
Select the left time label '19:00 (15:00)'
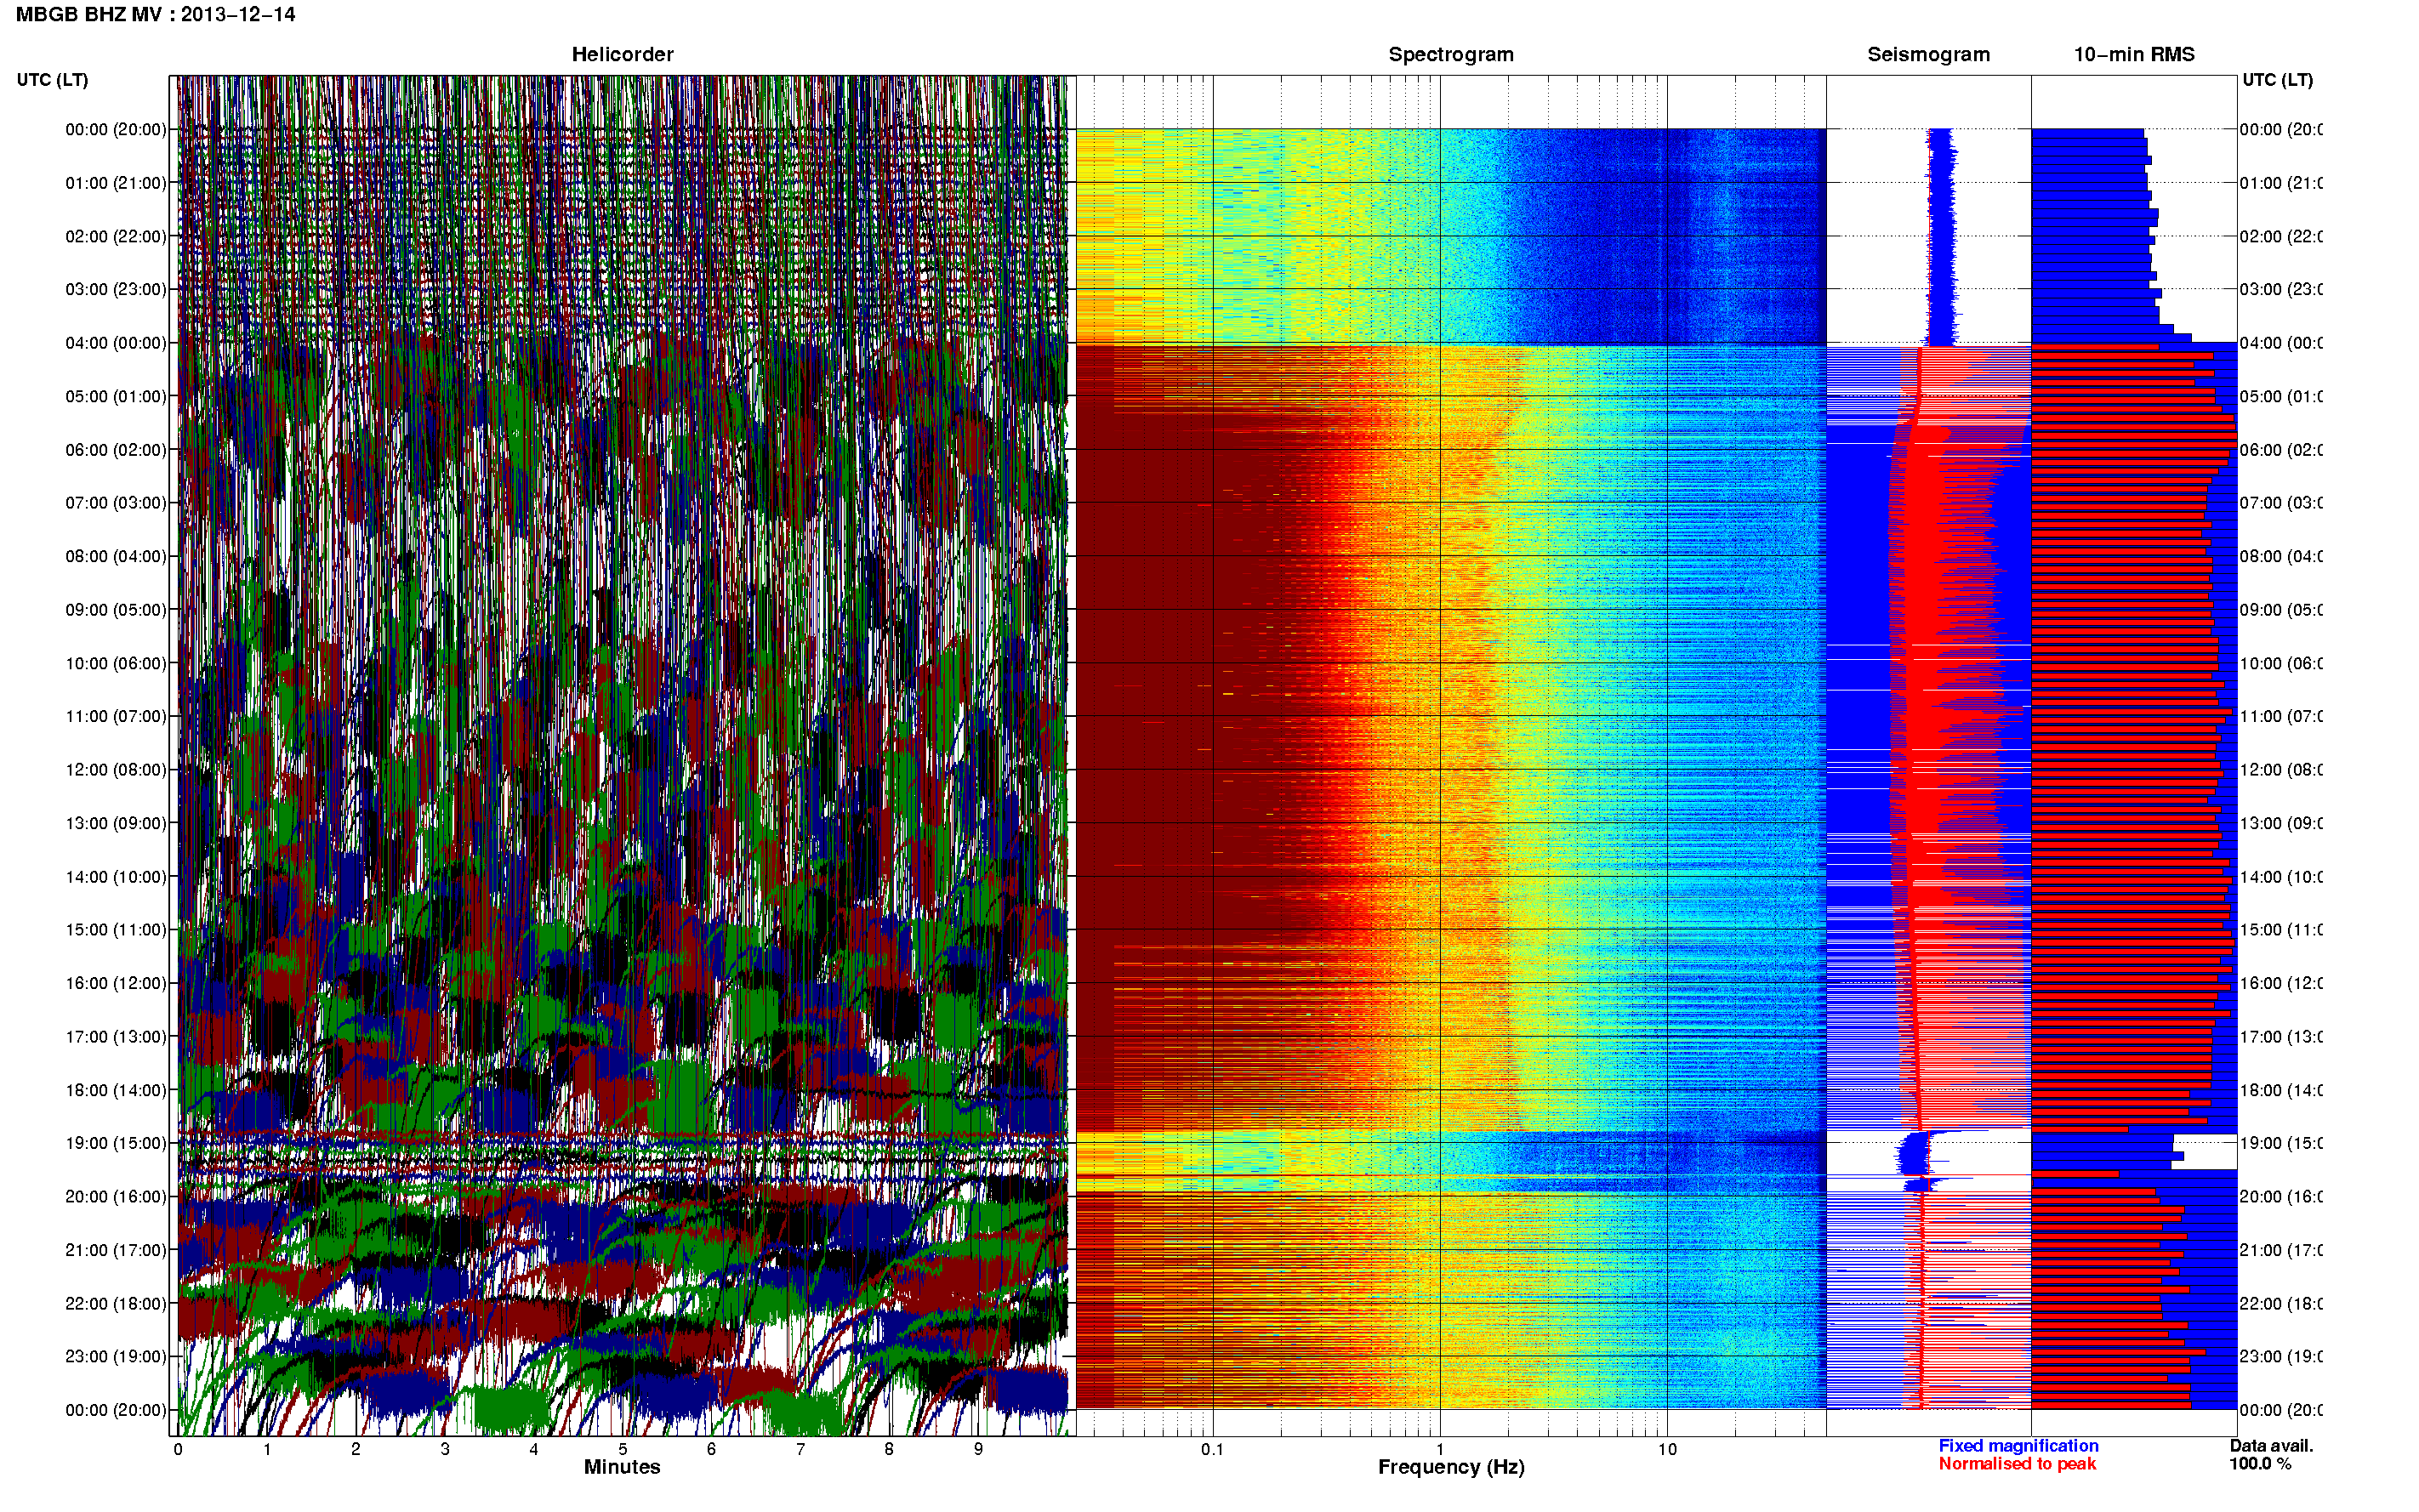pos(116,1143)
